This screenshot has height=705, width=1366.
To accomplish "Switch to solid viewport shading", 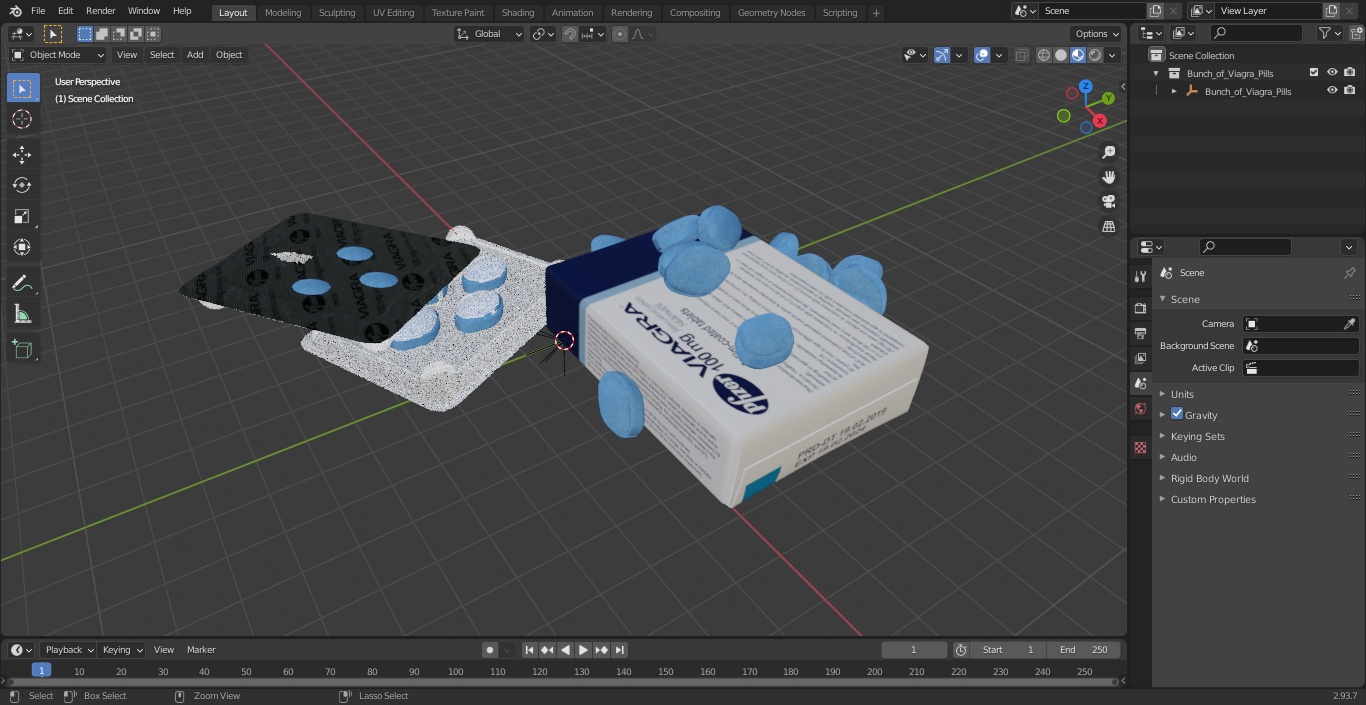I will 1061,55.
